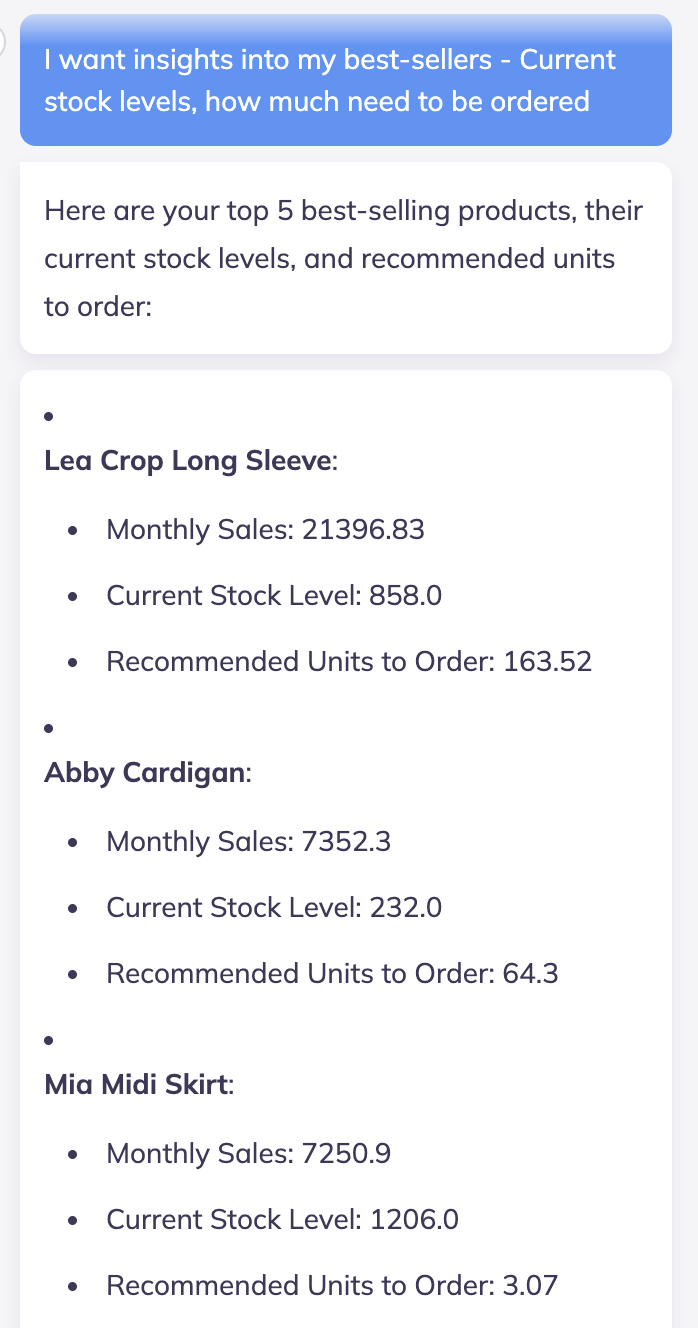Click Recommended Units to Order 64.3
This screenshot has height=1328, width=698.
332,974
